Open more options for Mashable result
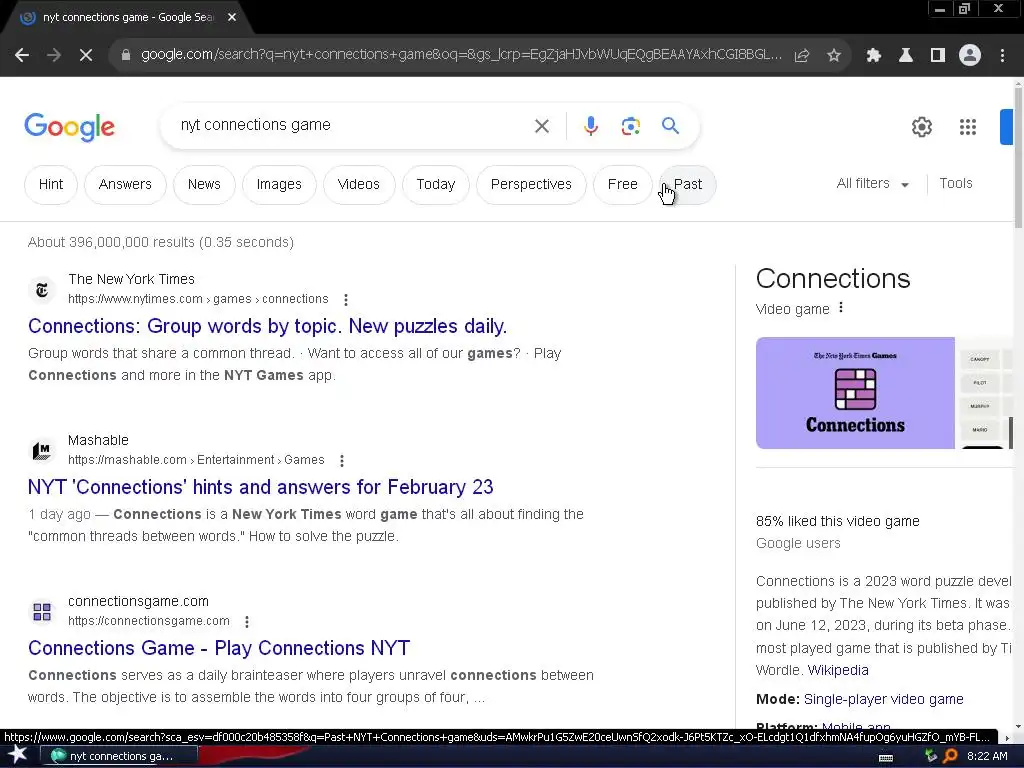The height and width of the screenshot is (768, 1024). pyautogui.click(x=342, y=461)
